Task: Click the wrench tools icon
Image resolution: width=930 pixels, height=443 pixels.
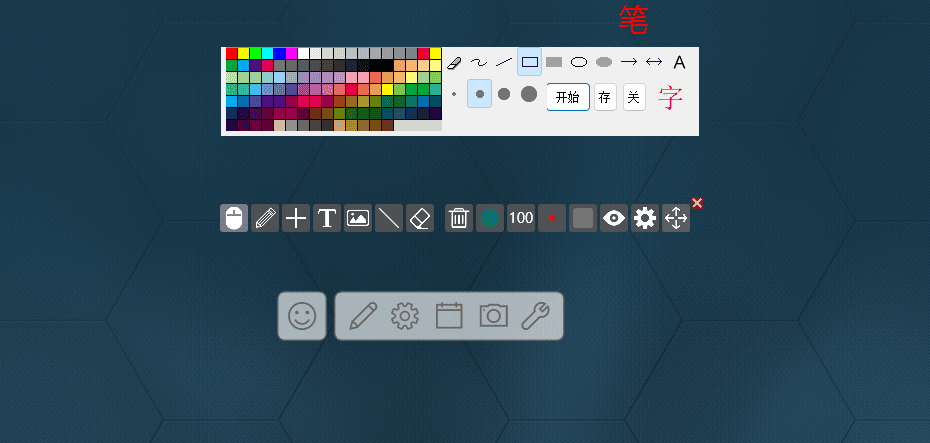Action: click(536, 316)
